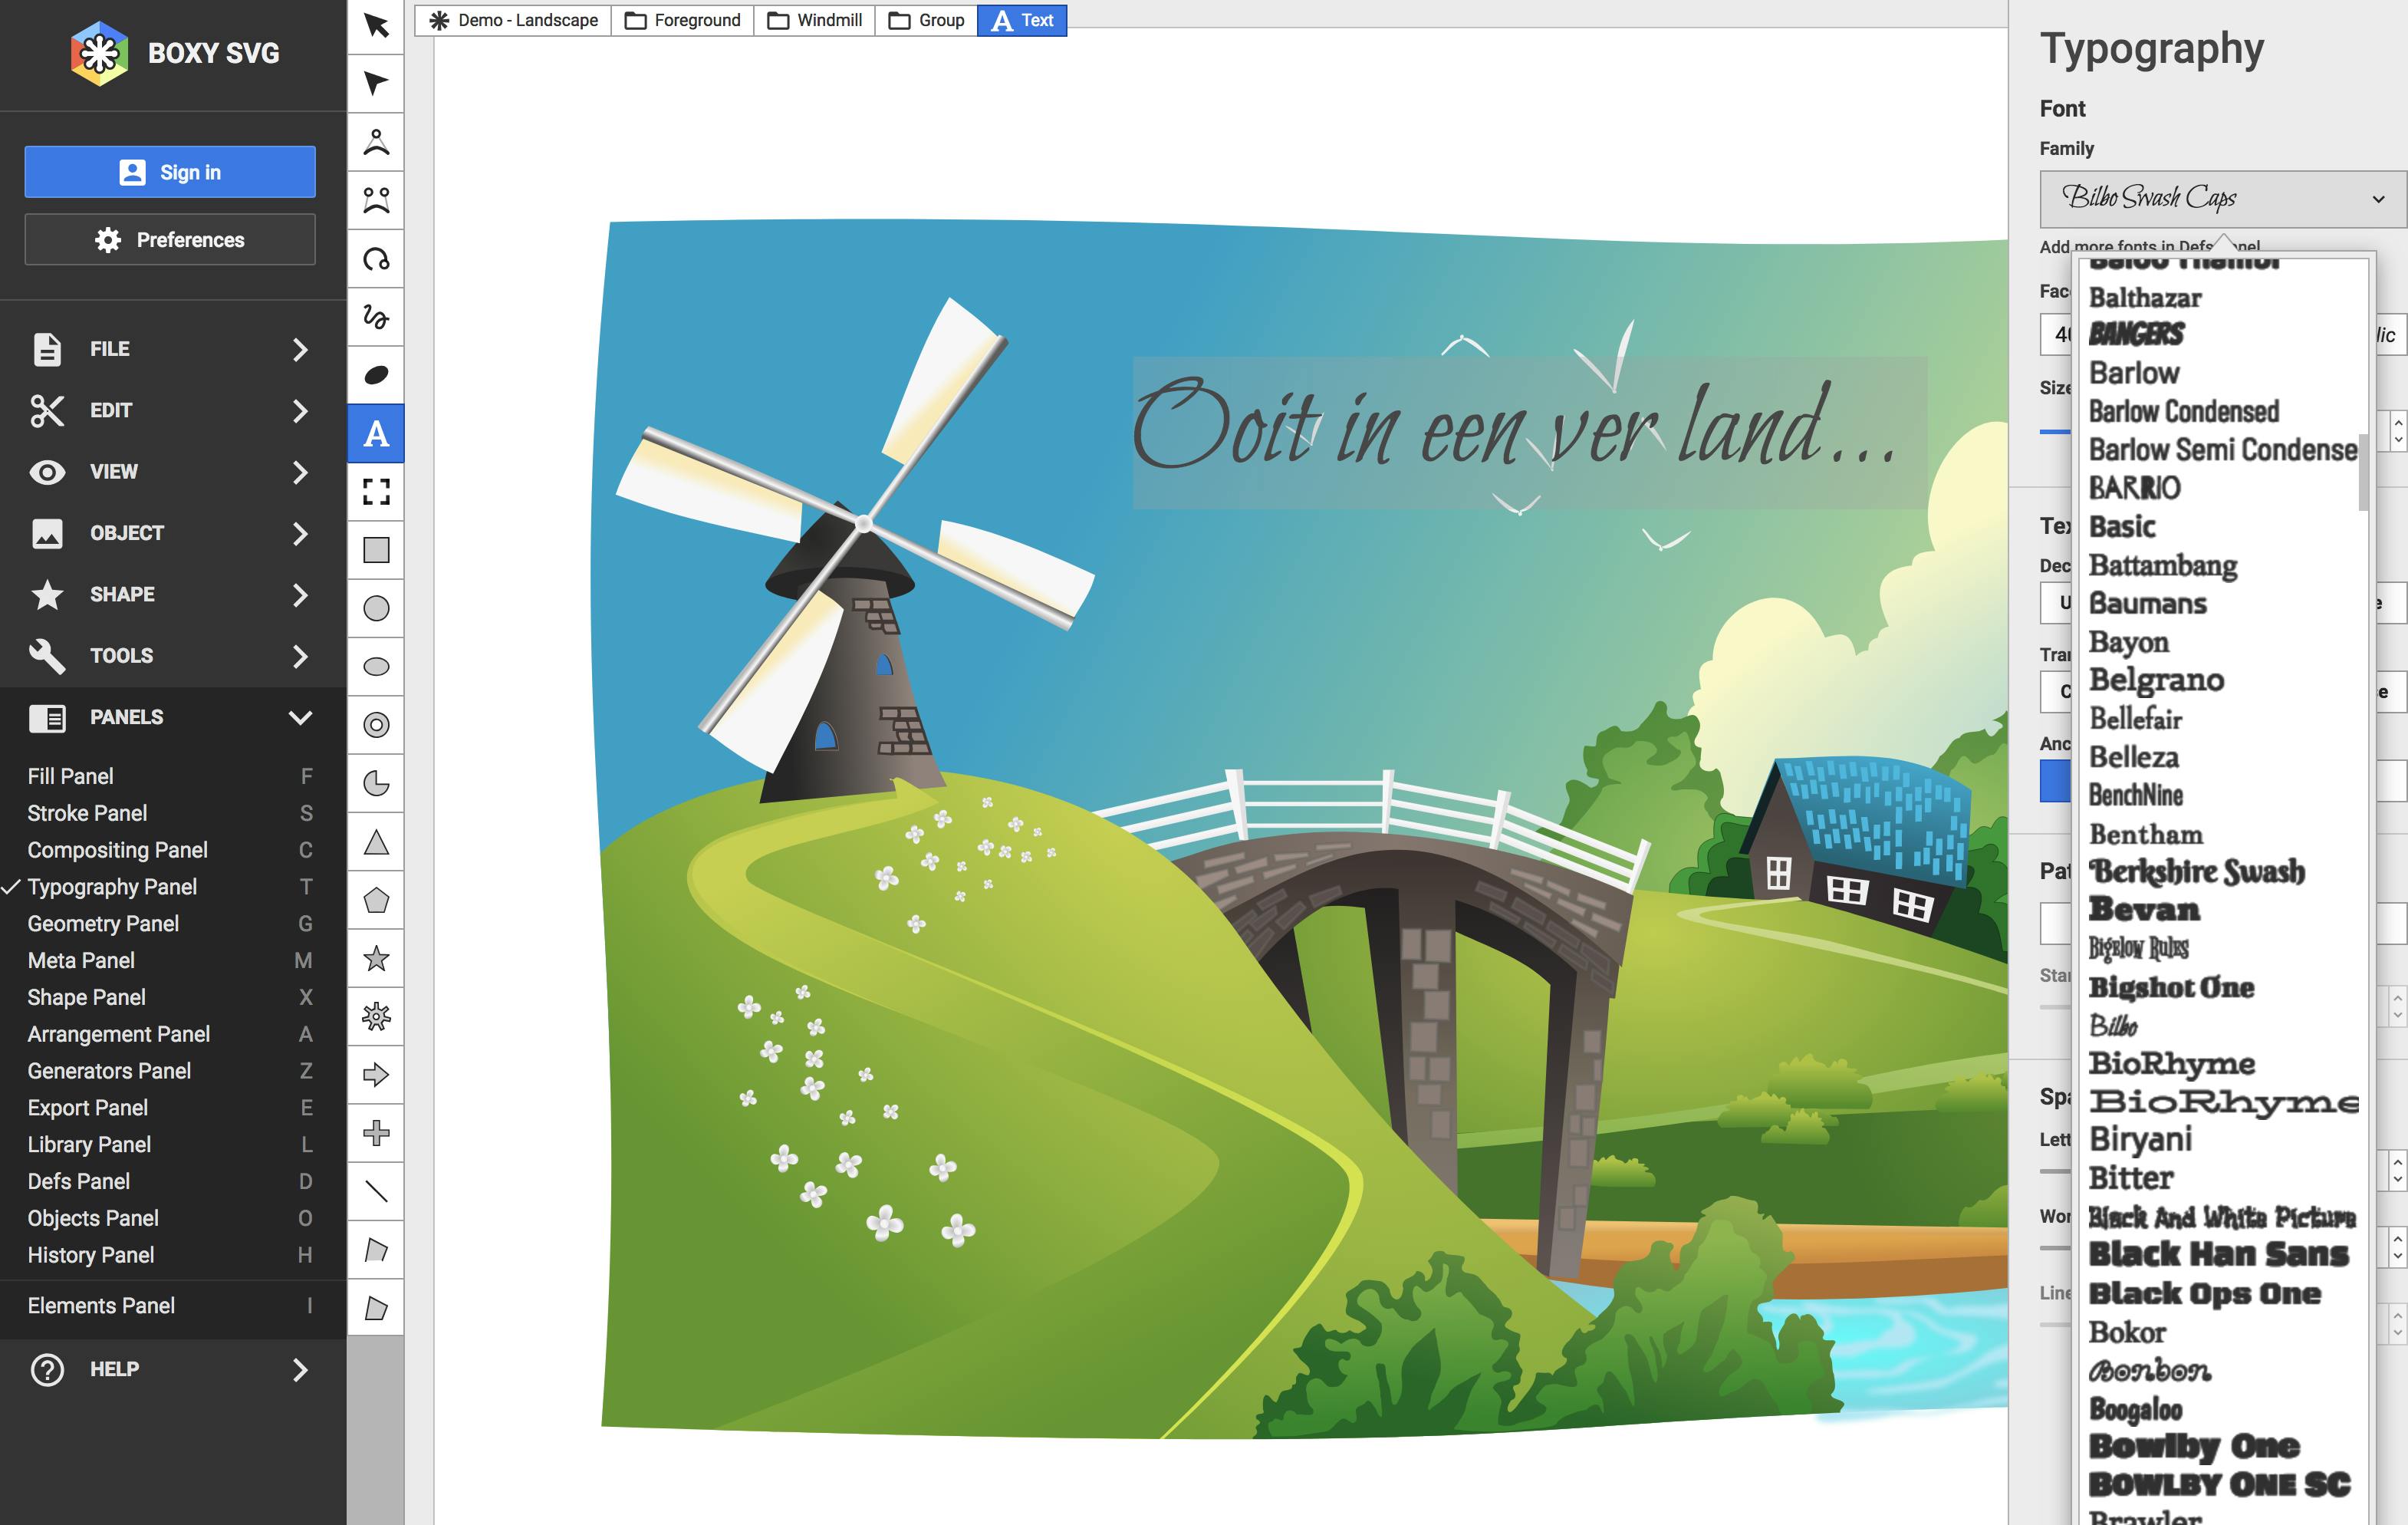This screenshot has height=1525, width=2408.
Task: Choose Berkshire Swash from font list
Action: pyautogui.click(x=2196, y=872)
